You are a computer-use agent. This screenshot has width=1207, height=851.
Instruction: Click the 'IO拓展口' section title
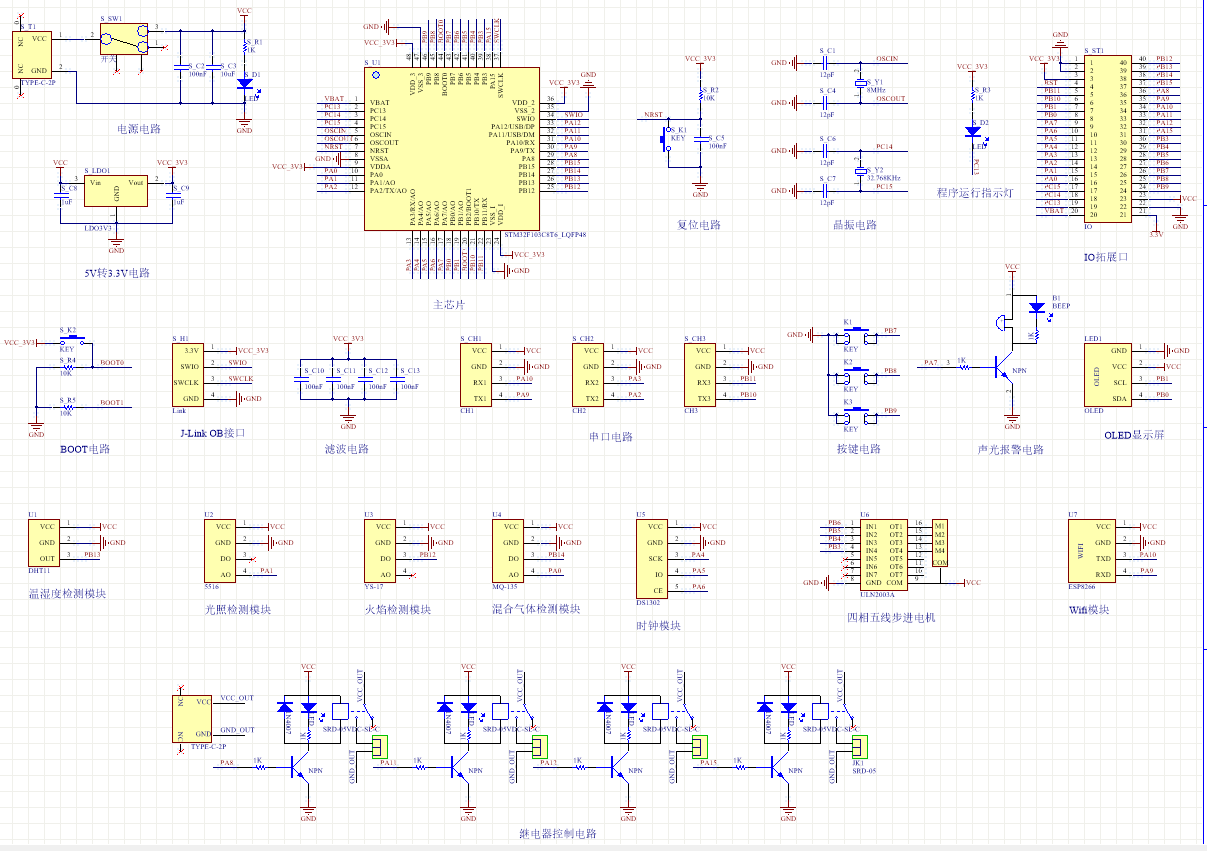tap(1105, 257)
